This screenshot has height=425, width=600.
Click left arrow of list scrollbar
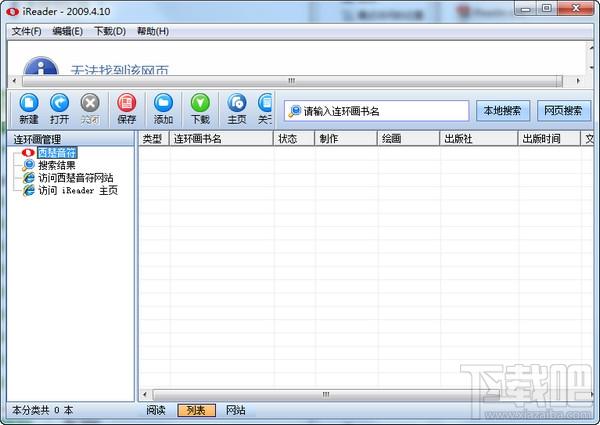tap(145, 394)
